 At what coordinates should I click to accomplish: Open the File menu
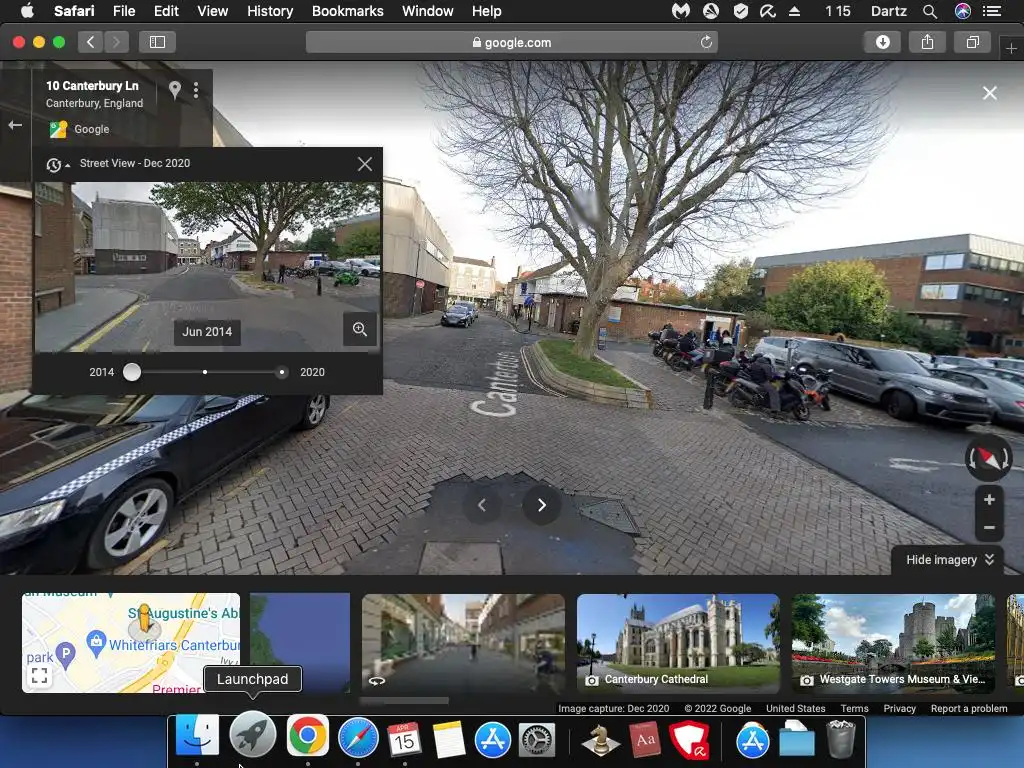123,11
